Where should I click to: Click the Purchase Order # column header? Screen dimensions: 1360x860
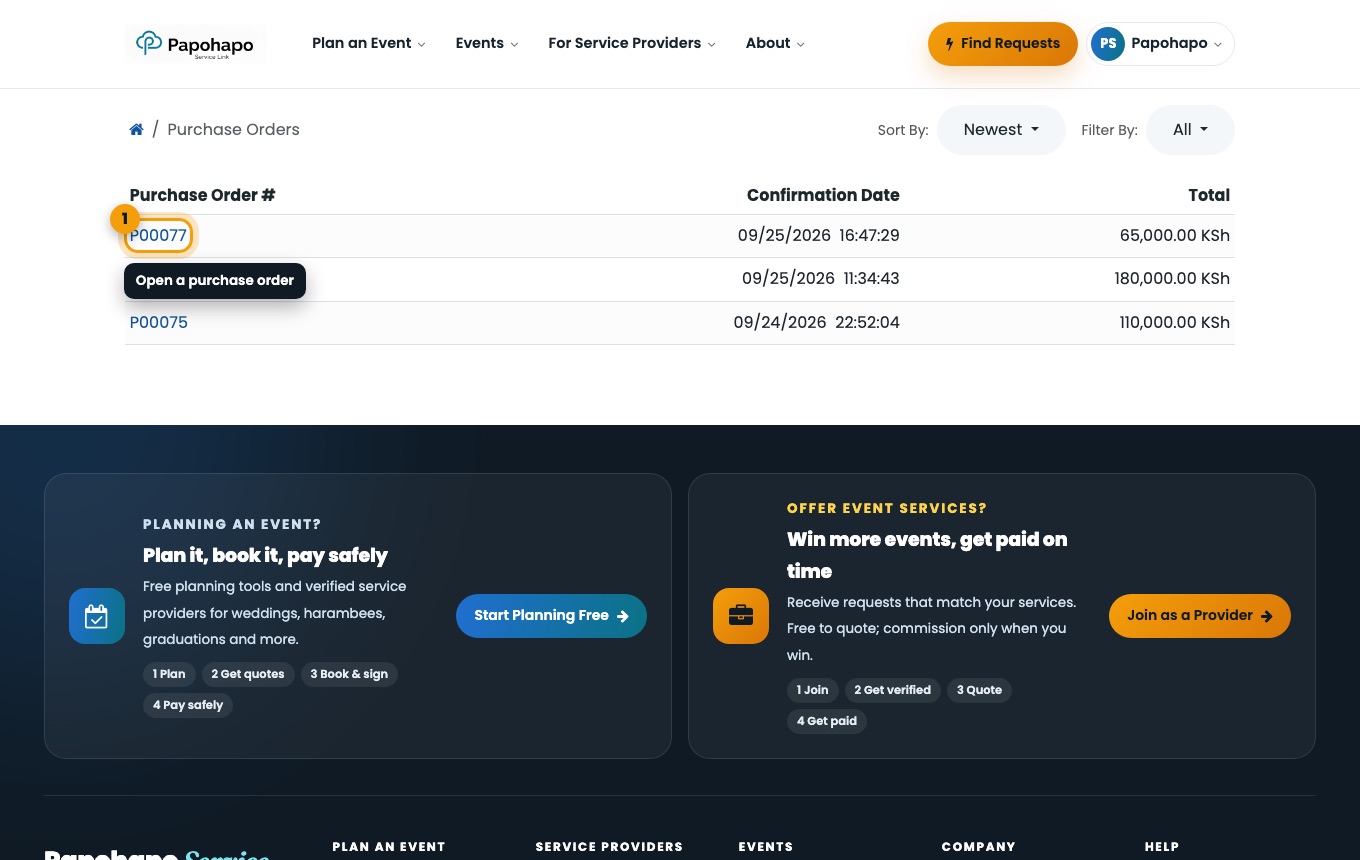202,195
